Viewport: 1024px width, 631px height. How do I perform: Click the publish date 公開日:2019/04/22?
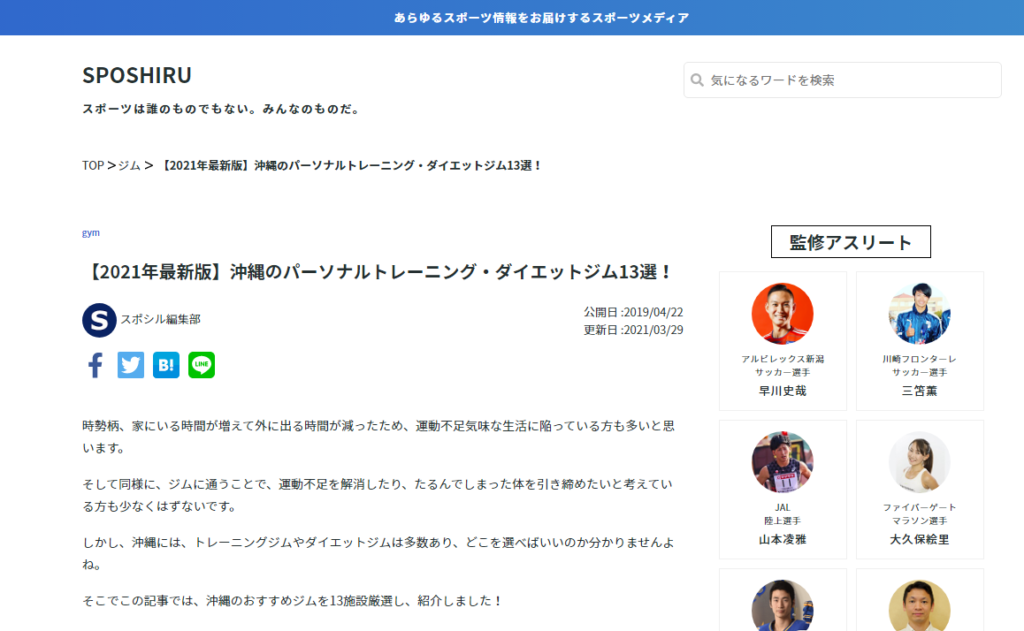[633, 312]
